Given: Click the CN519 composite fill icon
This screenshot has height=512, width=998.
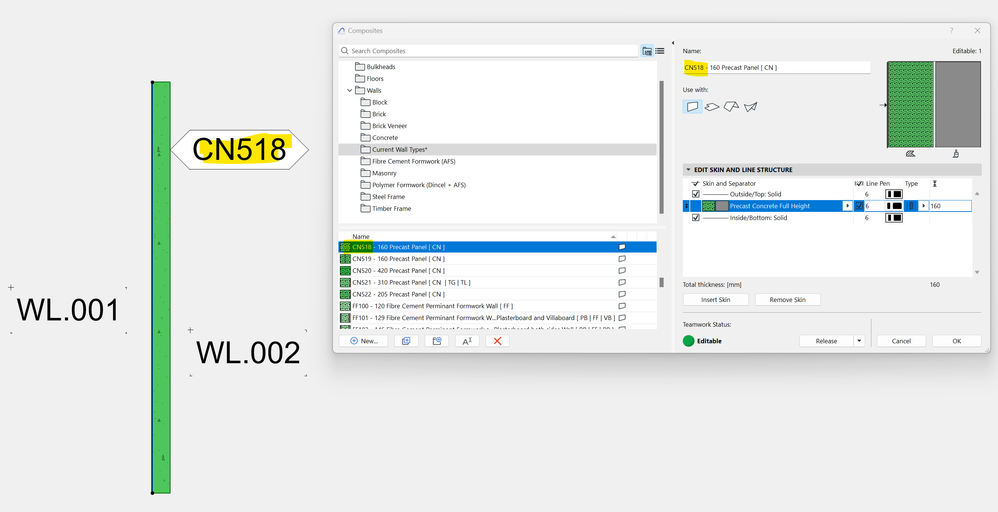Looking at the screenshot, I should pyautogui.click(x=345, y=259).
